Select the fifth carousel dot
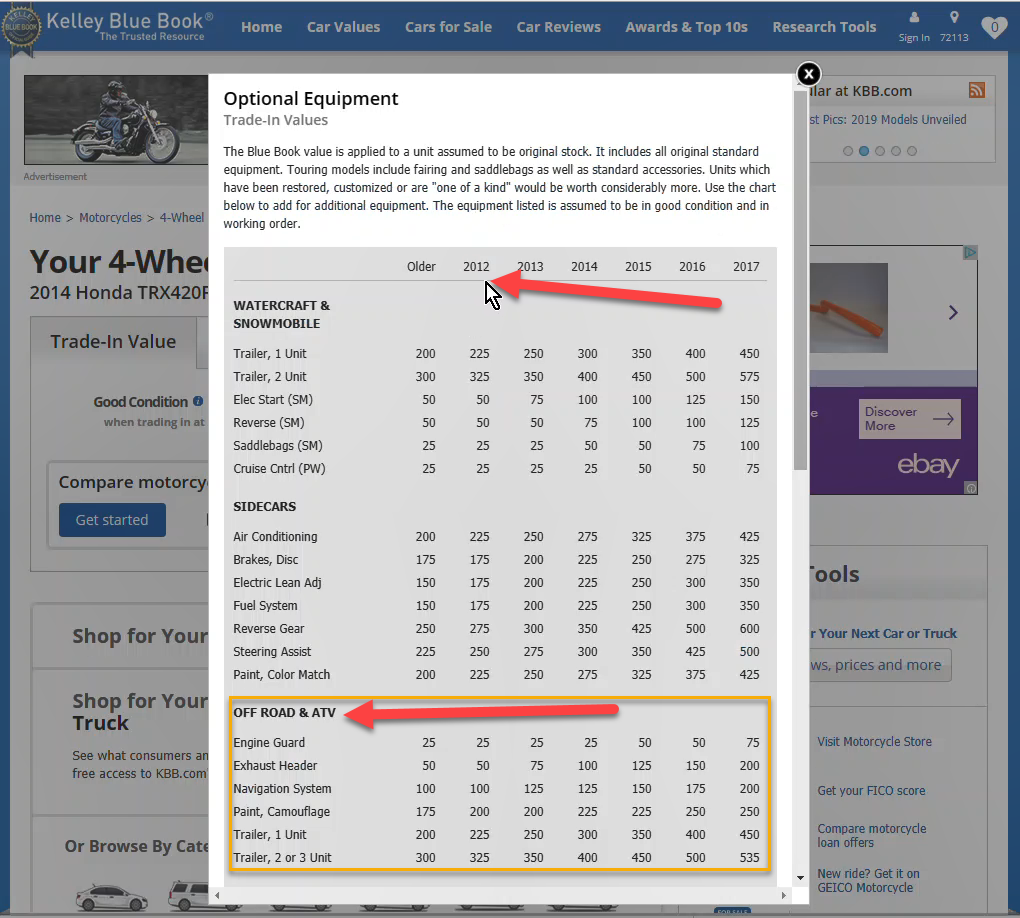 click(912, 151)
